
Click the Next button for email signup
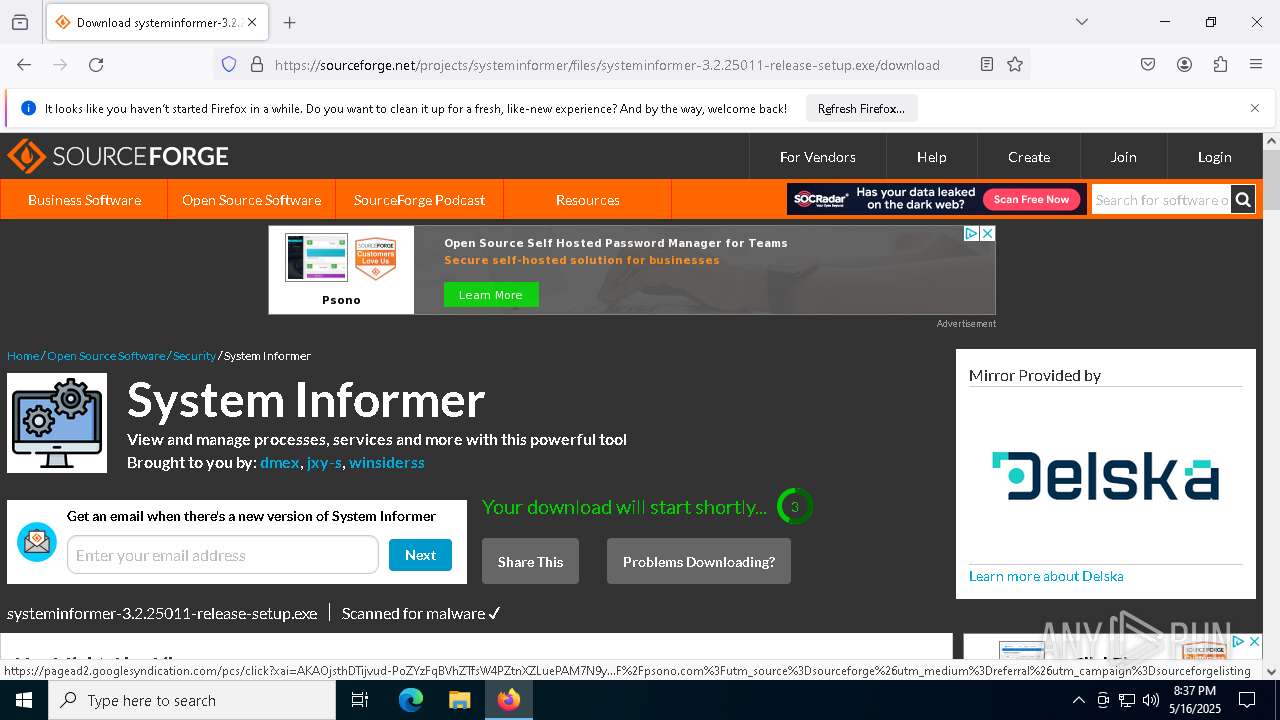(420, 555)
